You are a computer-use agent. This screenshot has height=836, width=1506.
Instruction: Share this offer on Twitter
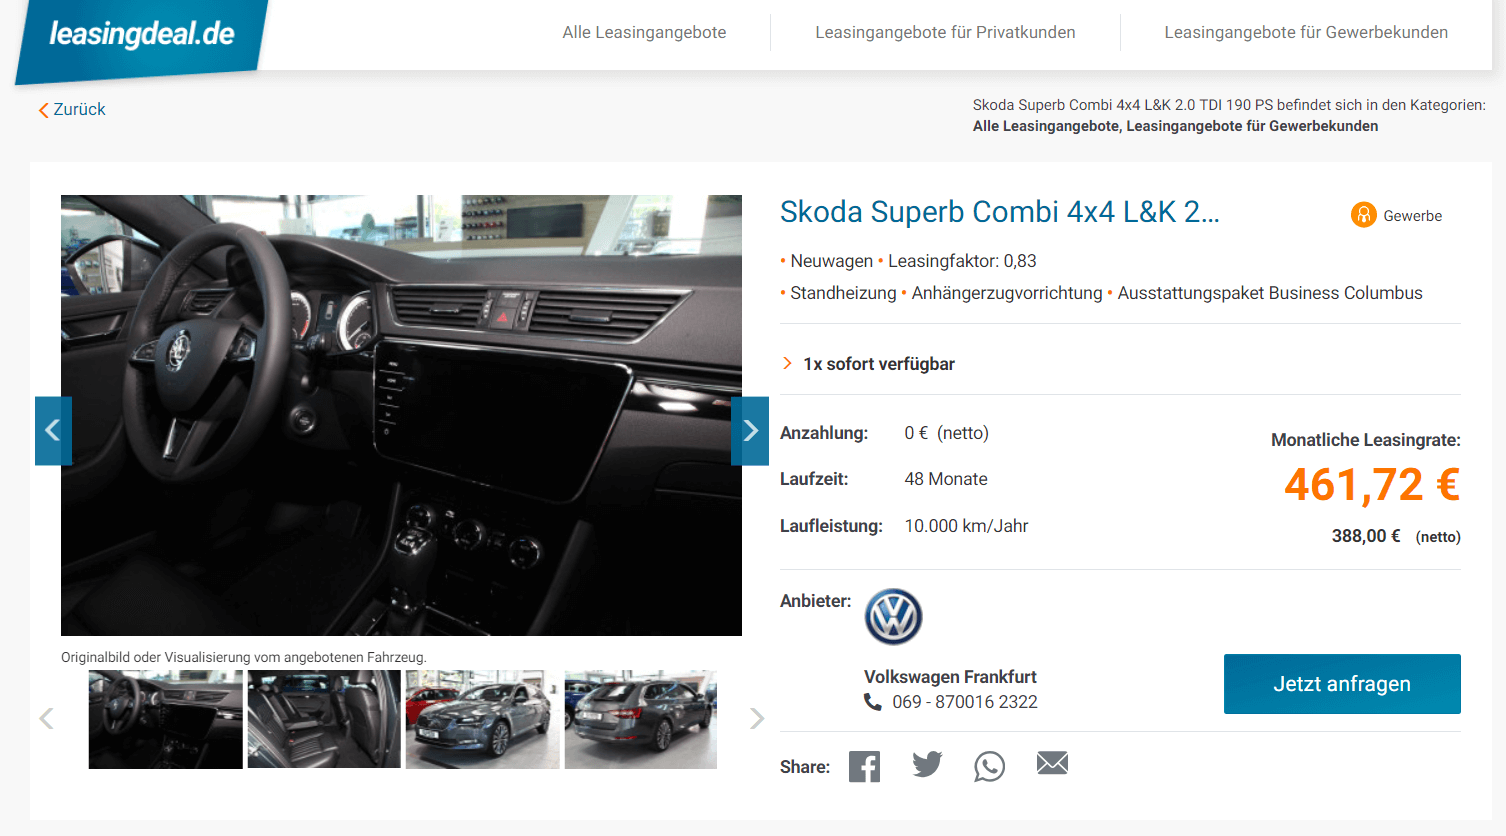[x=927, y=765]
